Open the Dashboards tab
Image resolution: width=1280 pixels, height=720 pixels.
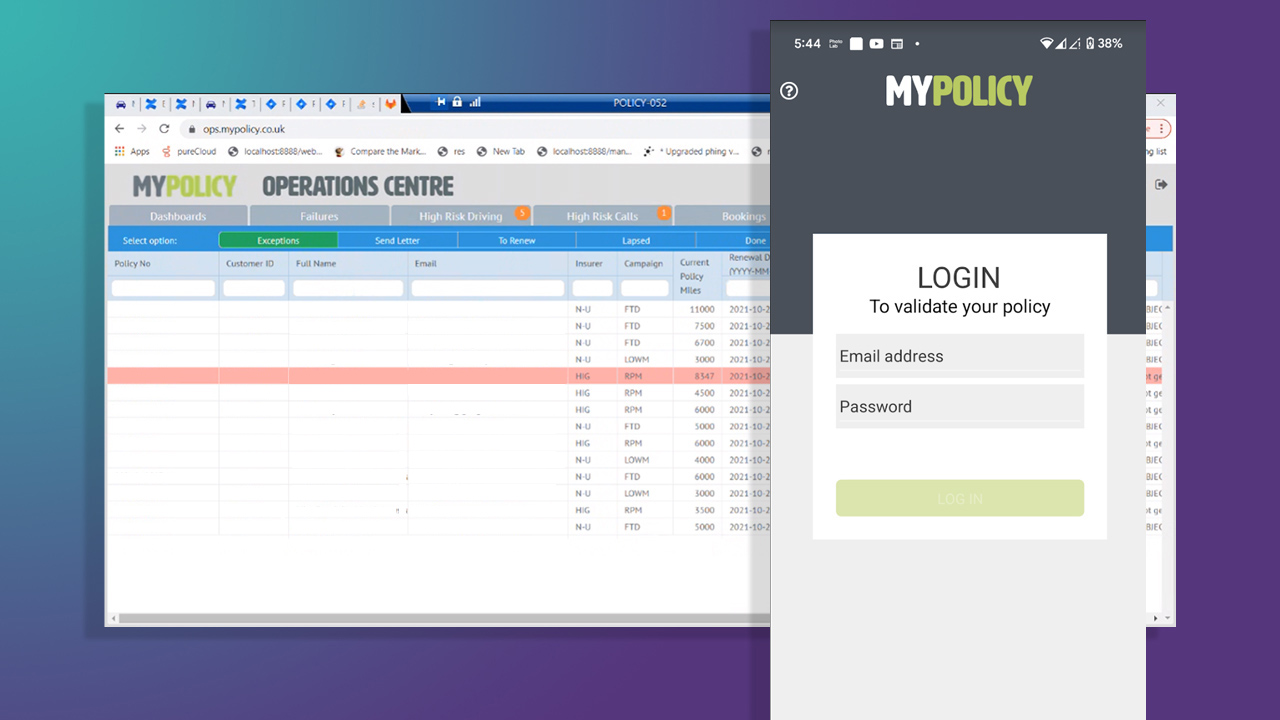pos(178,216)
